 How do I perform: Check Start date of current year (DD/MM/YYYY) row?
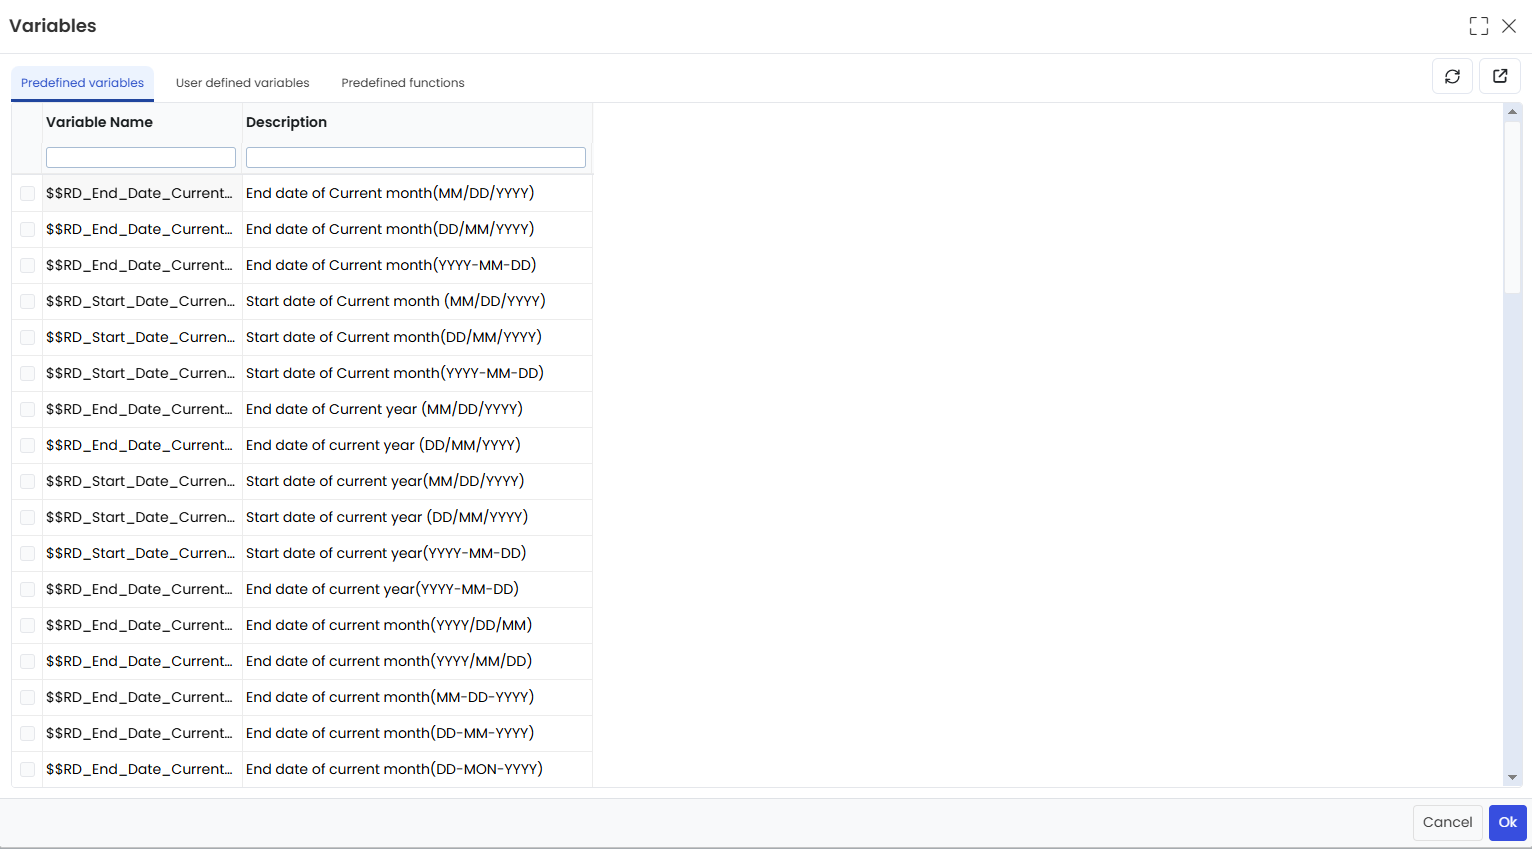coord(27,517)
